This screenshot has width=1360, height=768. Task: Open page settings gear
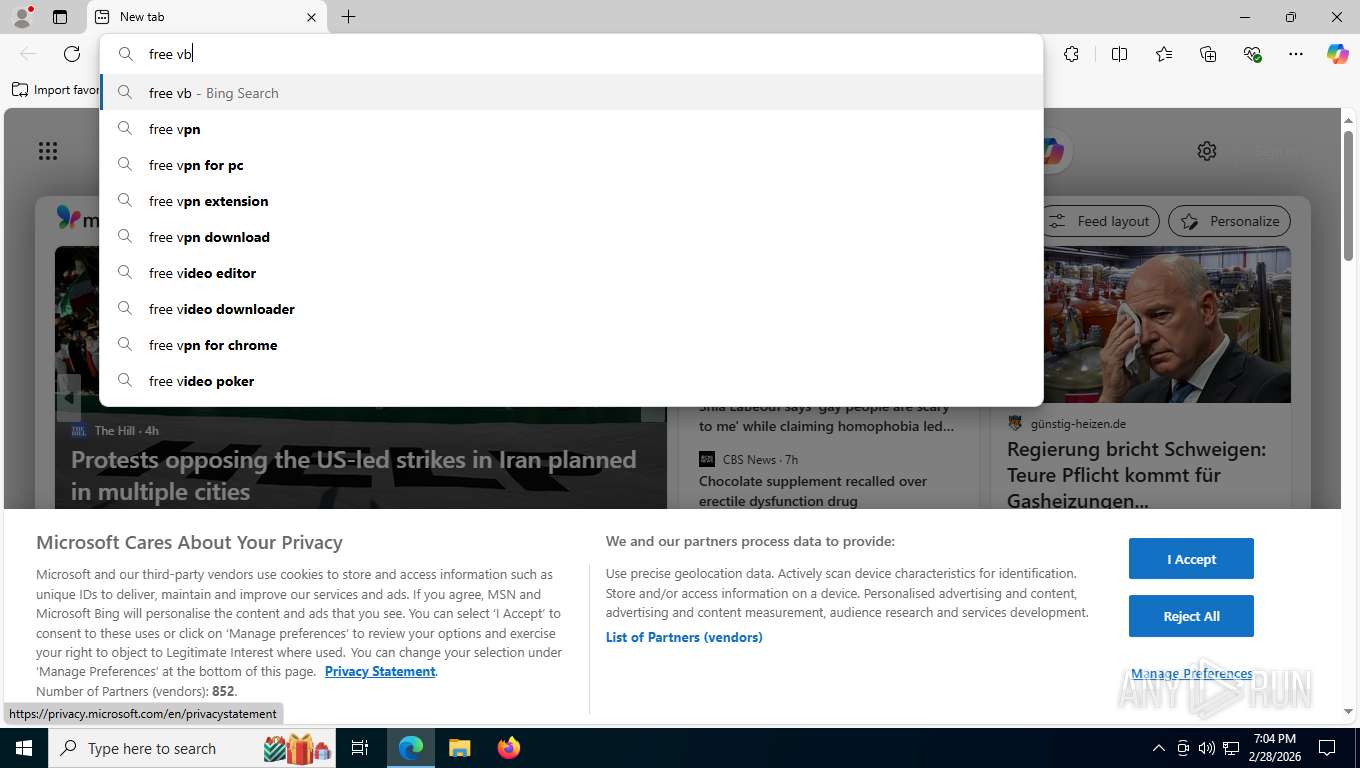[1207, 151]
